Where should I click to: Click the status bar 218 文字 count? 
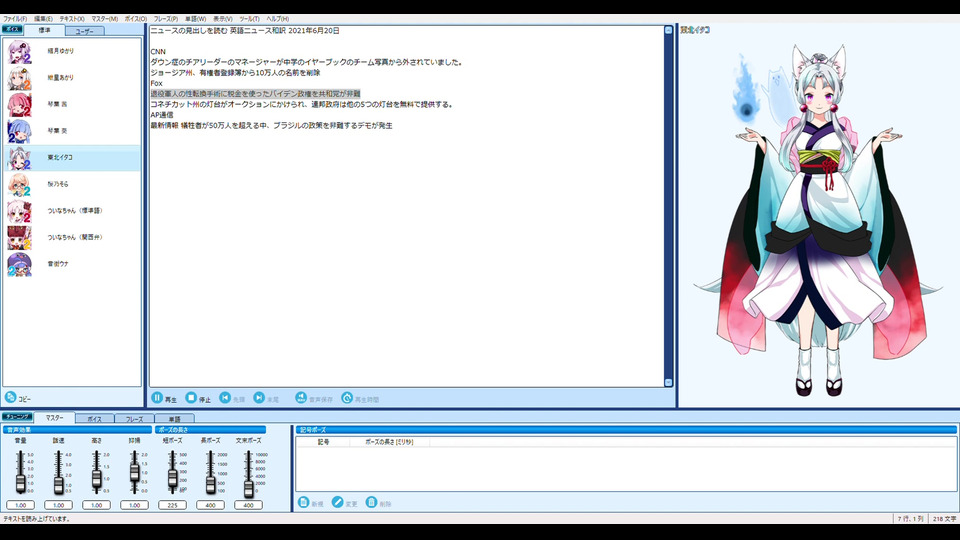[x=944, y=519]
